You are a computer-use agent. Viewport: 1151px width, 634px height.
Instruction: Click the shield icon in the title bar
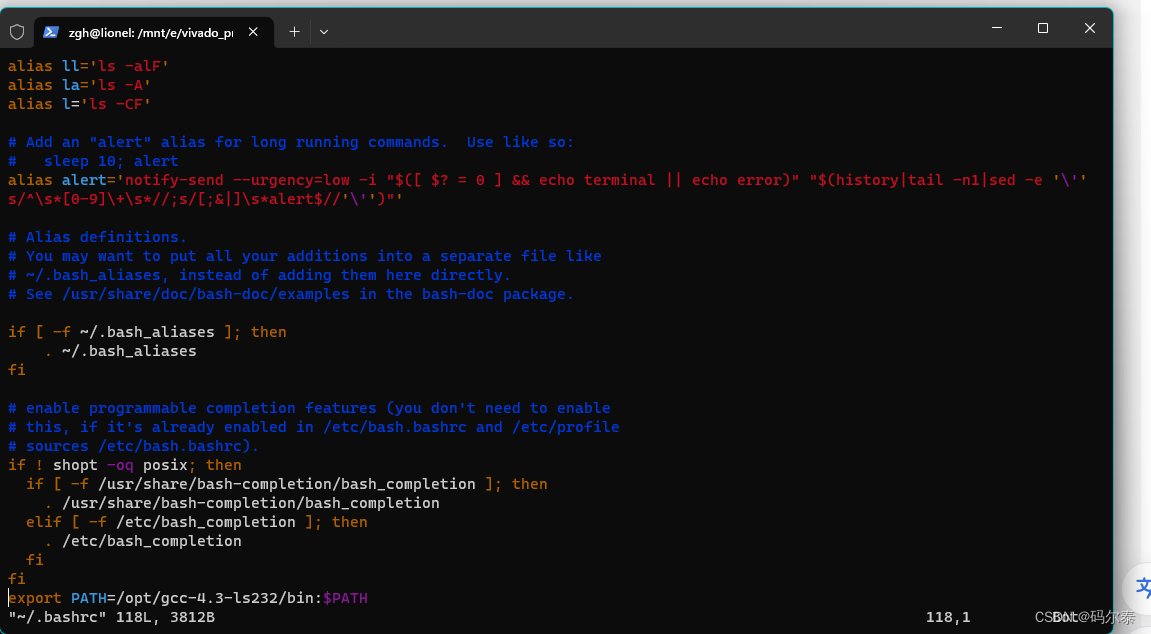[x=16, y=31]
